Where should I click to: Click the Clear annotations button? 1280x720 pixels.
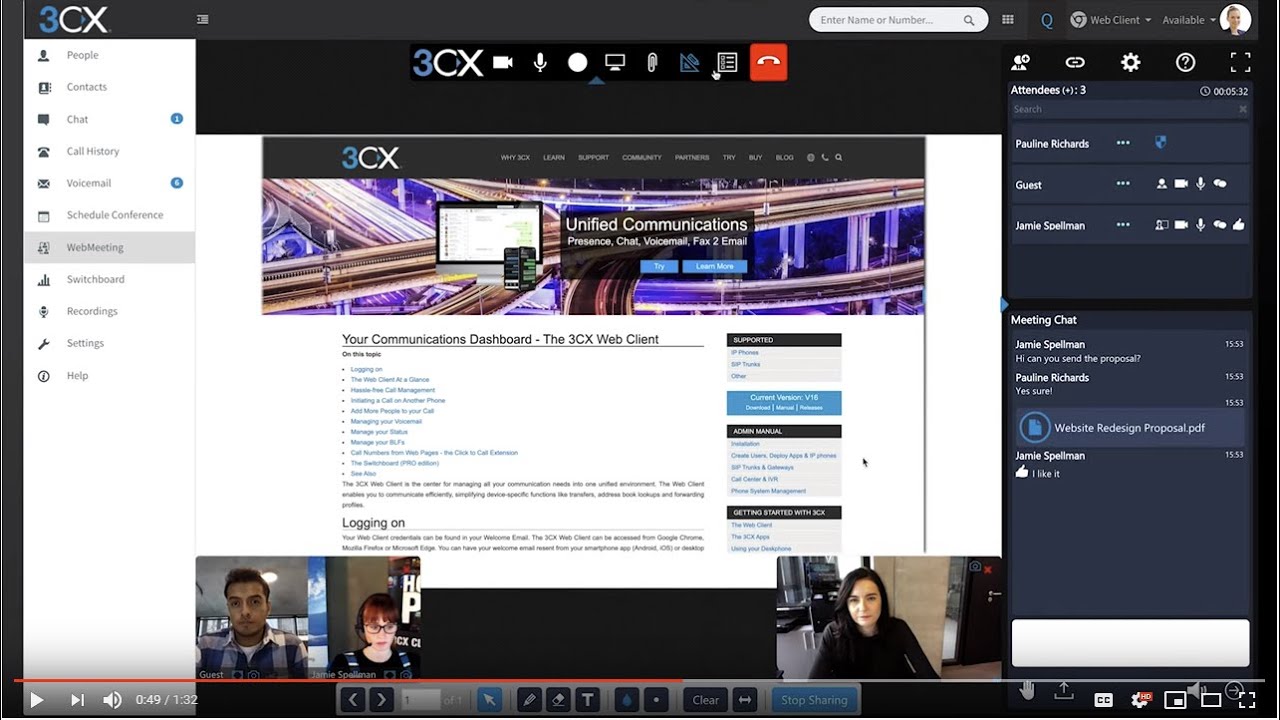pyautogui.click(x=706, y=700)
